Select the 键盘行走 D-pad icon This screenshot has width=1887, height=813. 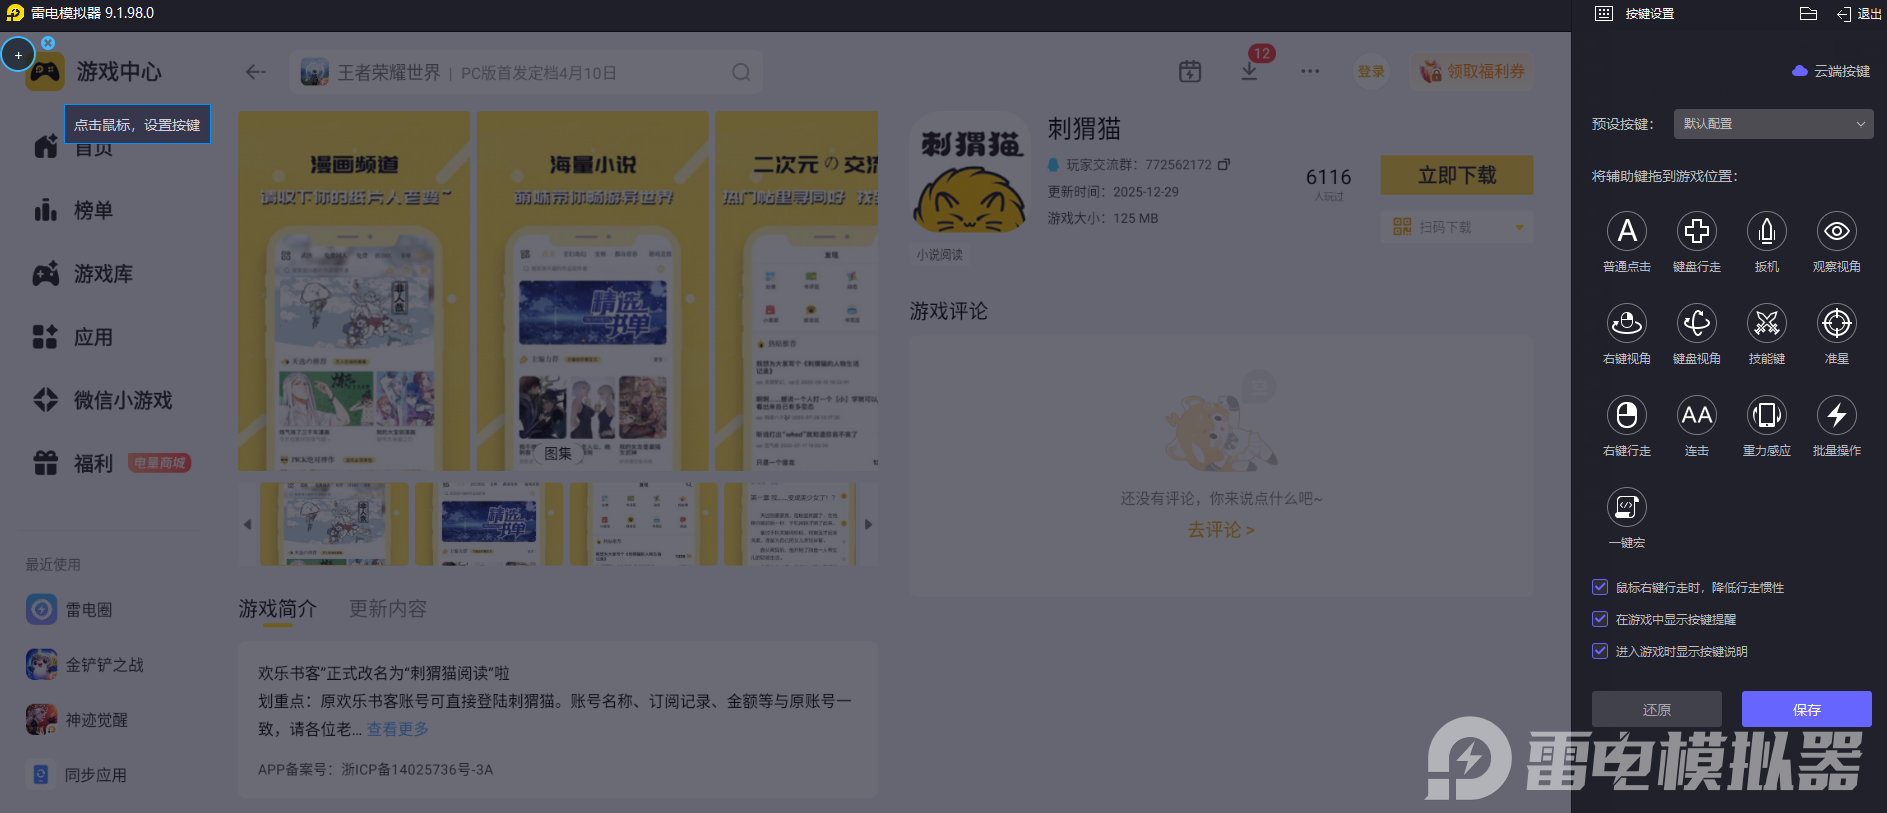pos(1697,231)
